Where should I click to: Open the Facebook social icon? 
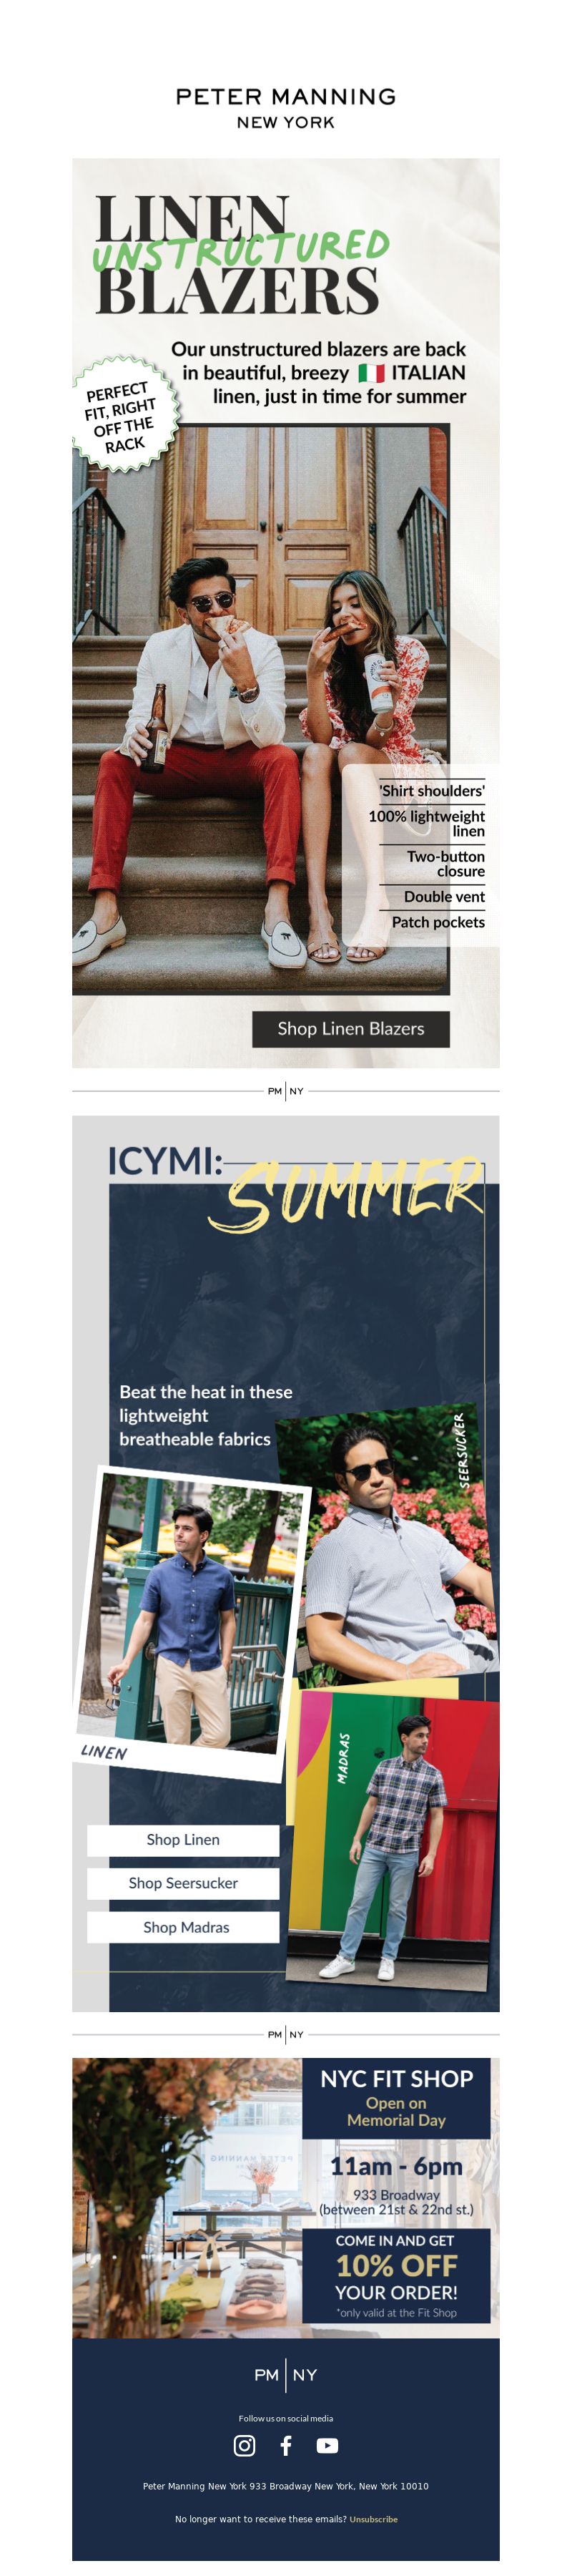(x=286, y=2445)
